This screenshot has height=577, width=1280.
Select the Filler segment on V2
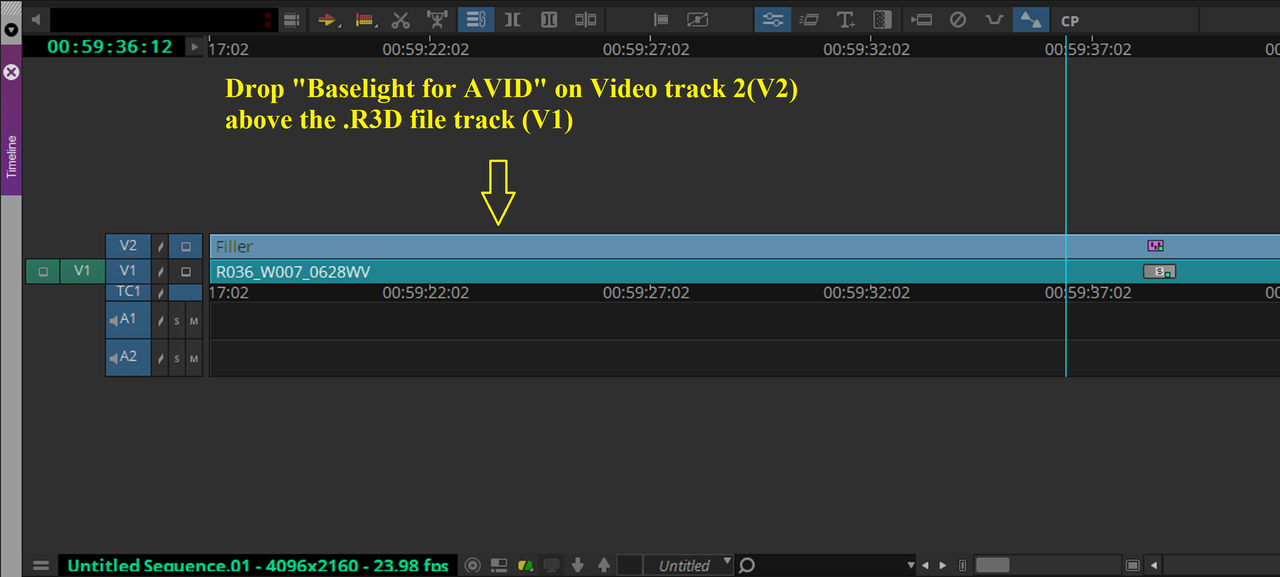pyautogui.click(x=744, y=246)
